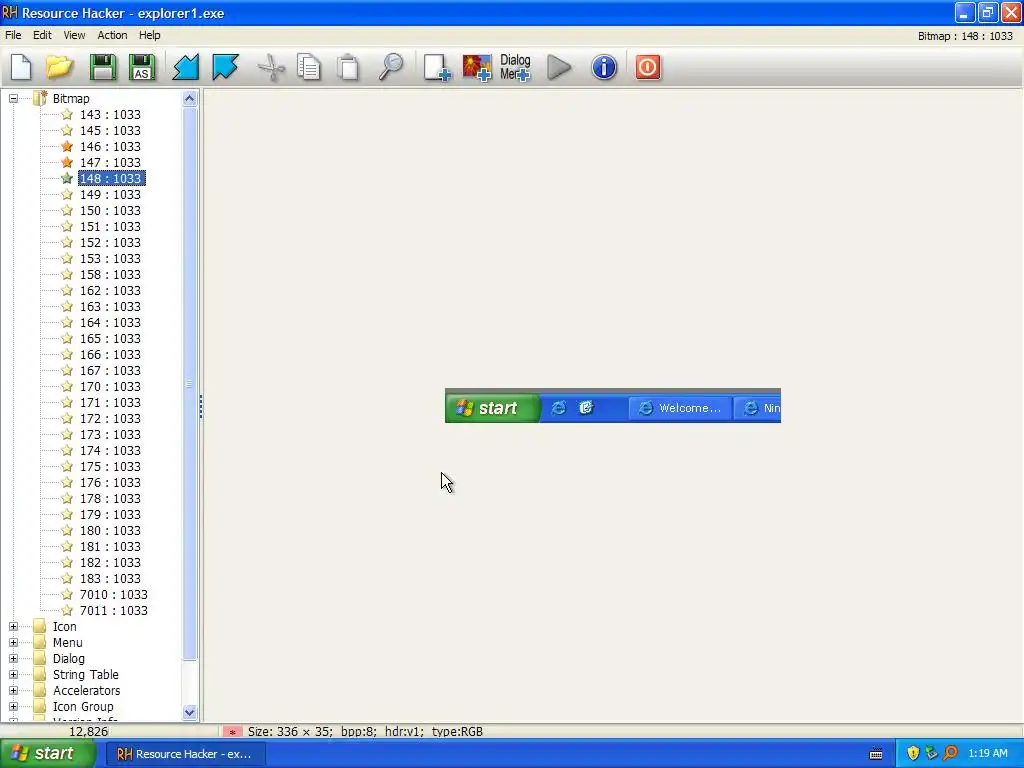This screenshot has height=768, width=1024.
Task: Click the Windows start button
Action: pyautogui.click(x=48, y=754)
